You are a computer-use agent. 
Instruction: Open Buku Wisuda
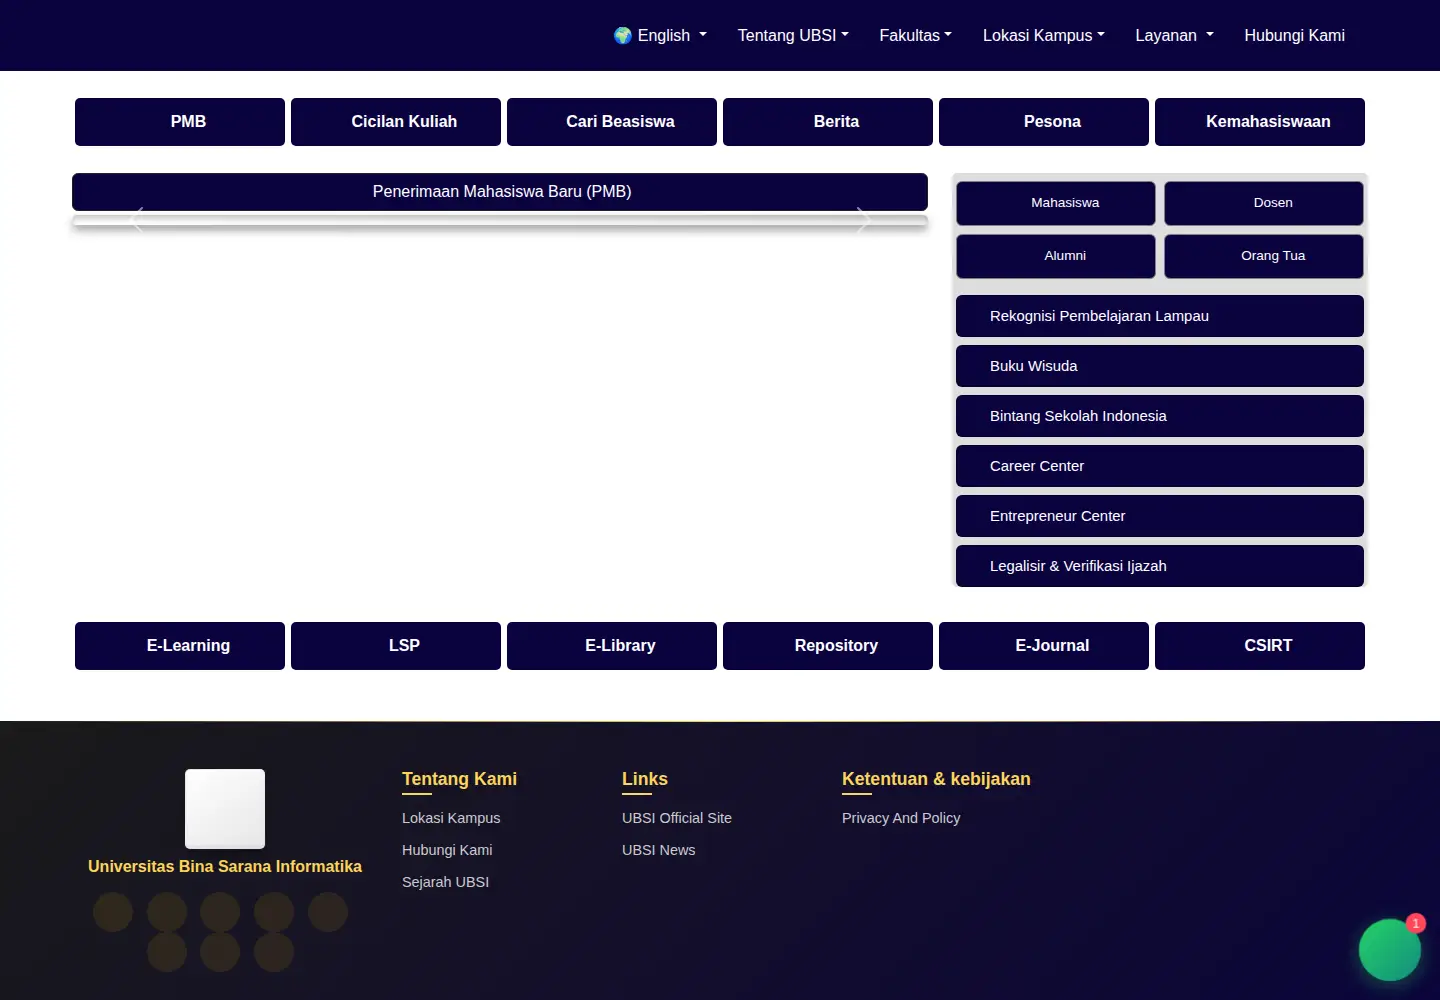pyautogui.click(x=1160, y=366)
